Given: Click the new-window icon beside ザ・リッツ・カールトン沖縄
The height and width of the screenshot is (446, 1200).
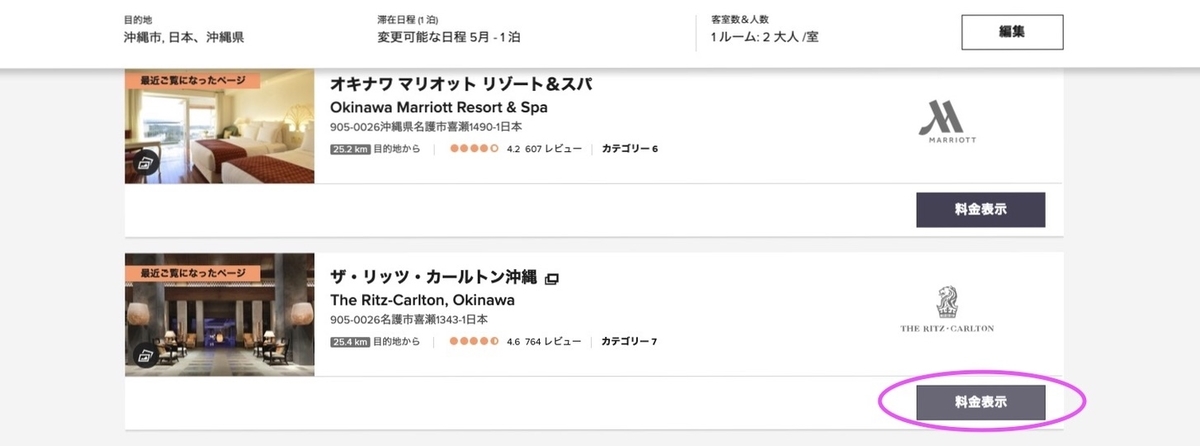Looking at the screenshot, I should tap(552, 278).
